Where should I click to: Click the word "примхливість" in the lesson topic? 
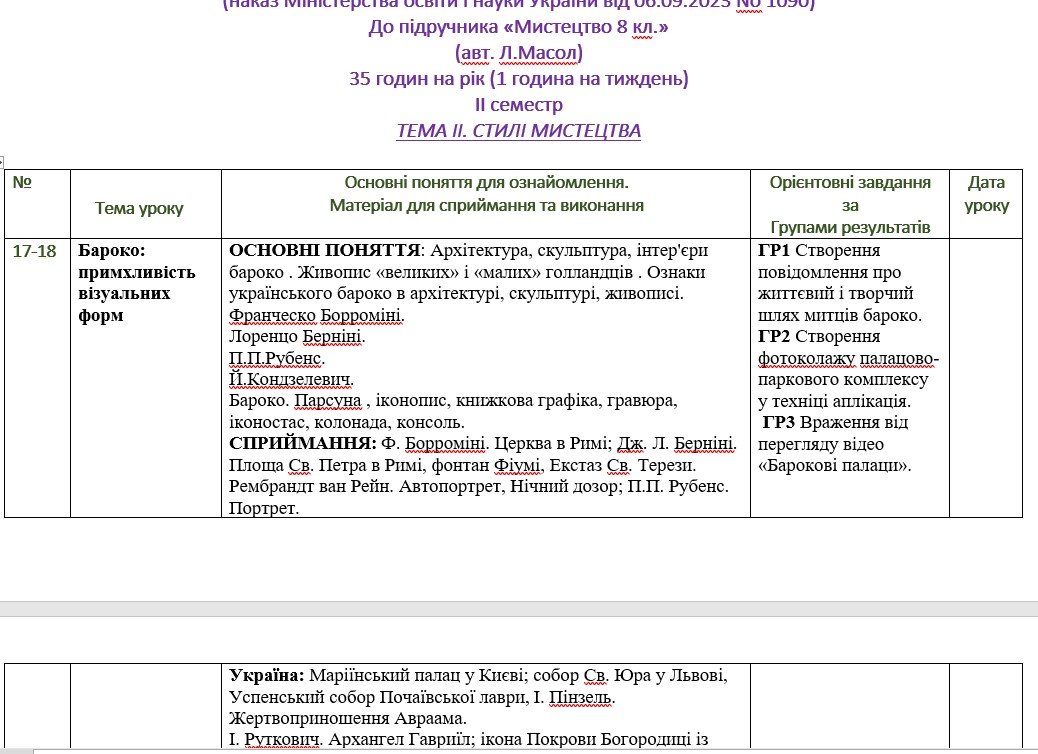point(136,272)
